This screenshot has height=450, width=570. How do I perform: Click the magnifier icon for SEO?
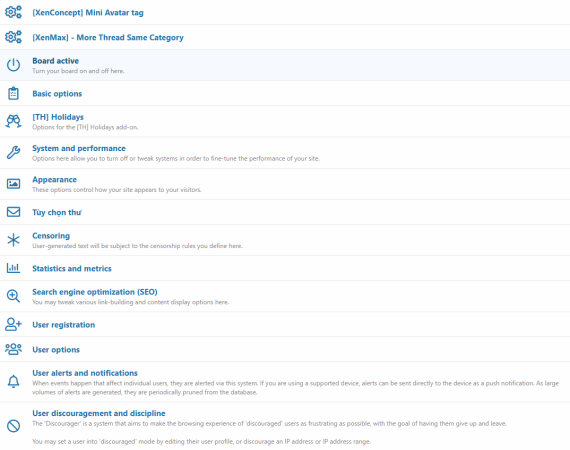click(13, 296)
